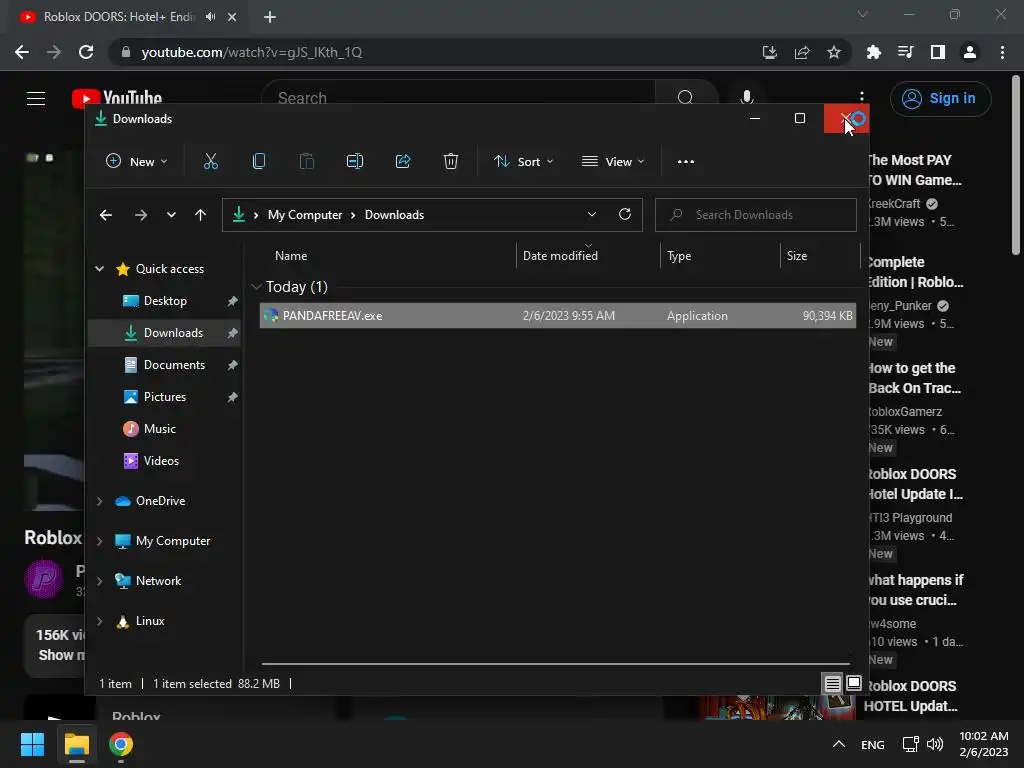This screenshot has width=1024, height=768.
Task: Expand the OneDrive tree node
Action: click(x=99, y=501)
